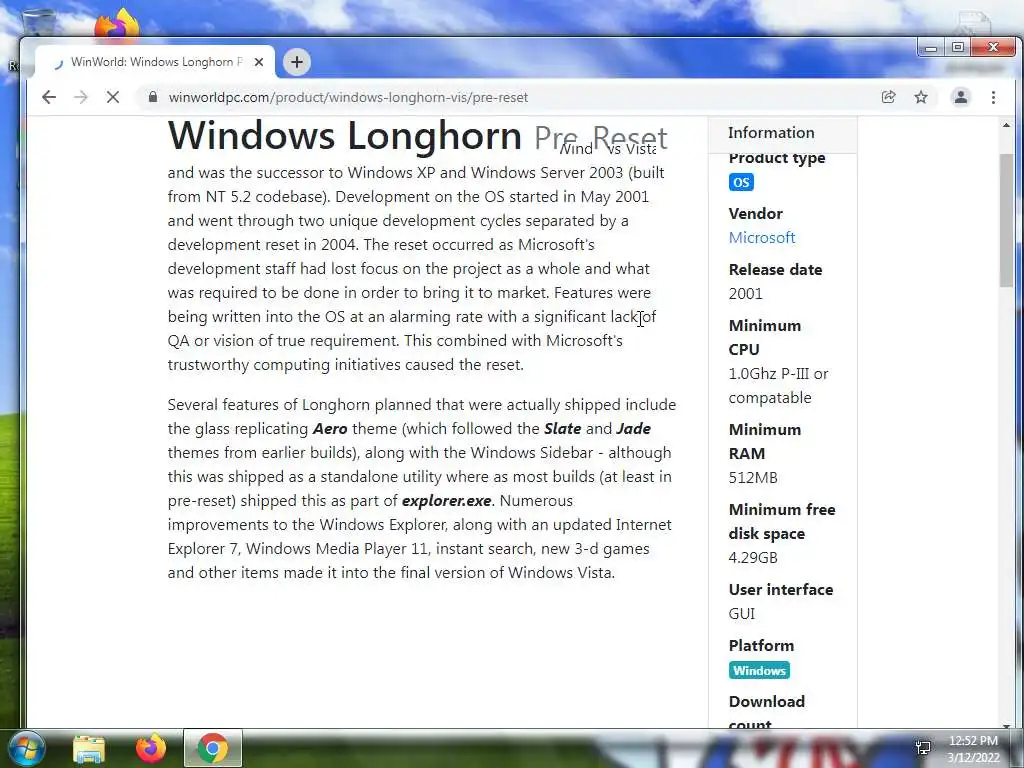Select the WinWorld: Windows Longhorn tab

coord(155,62)
